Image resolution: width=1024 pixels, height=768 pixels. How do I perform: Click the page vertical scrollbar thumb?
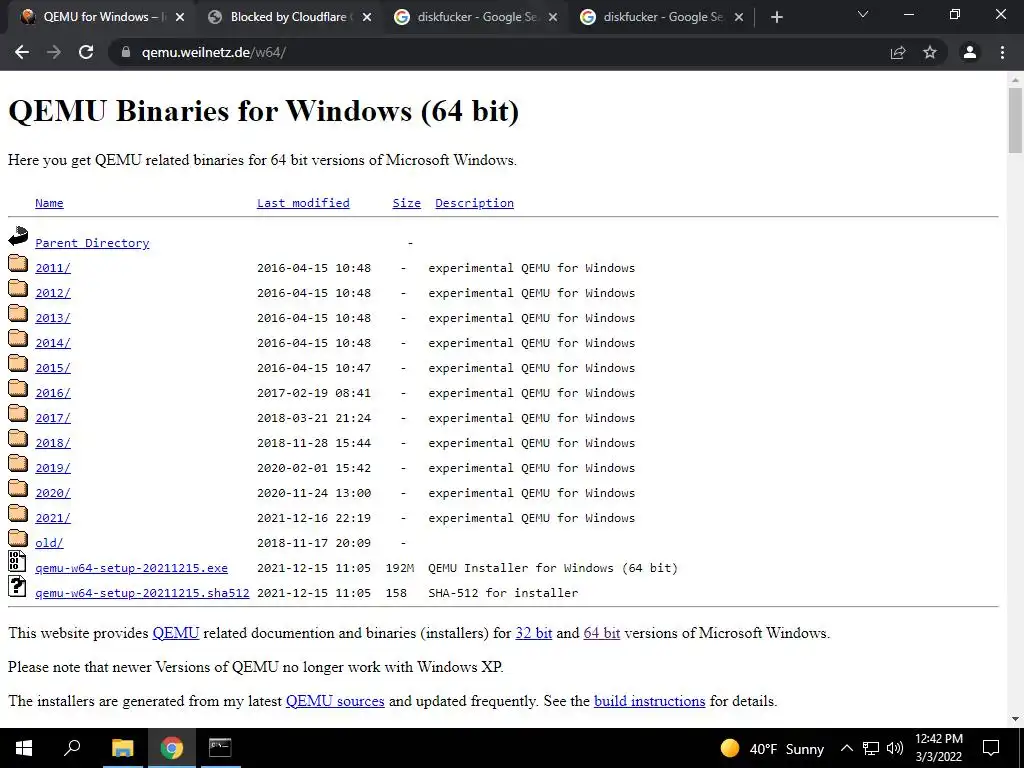1015,120
